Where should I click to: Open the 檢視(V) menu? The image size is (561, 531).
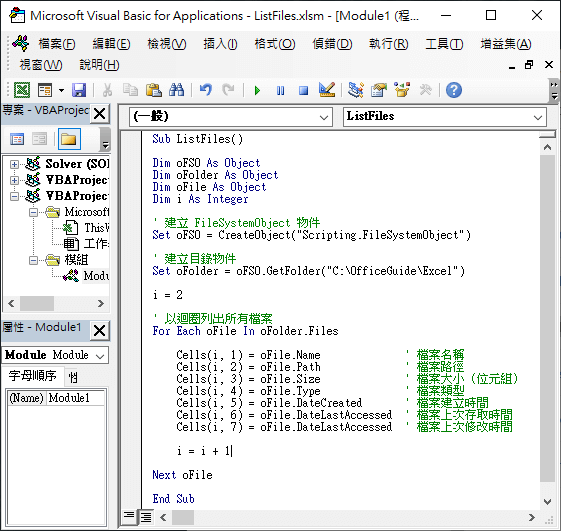point(167,44)
